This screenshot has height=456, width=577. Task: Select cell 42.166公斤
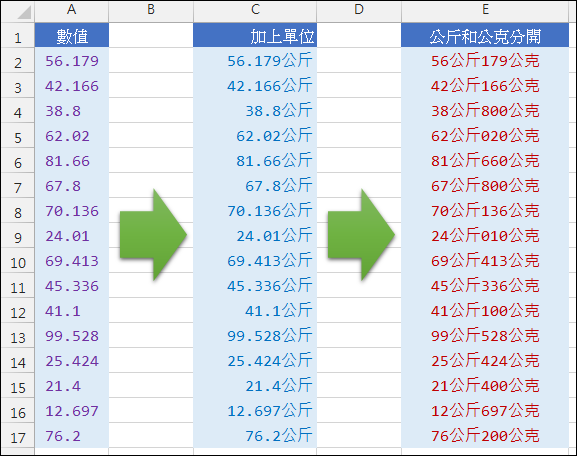coord(255,85)
